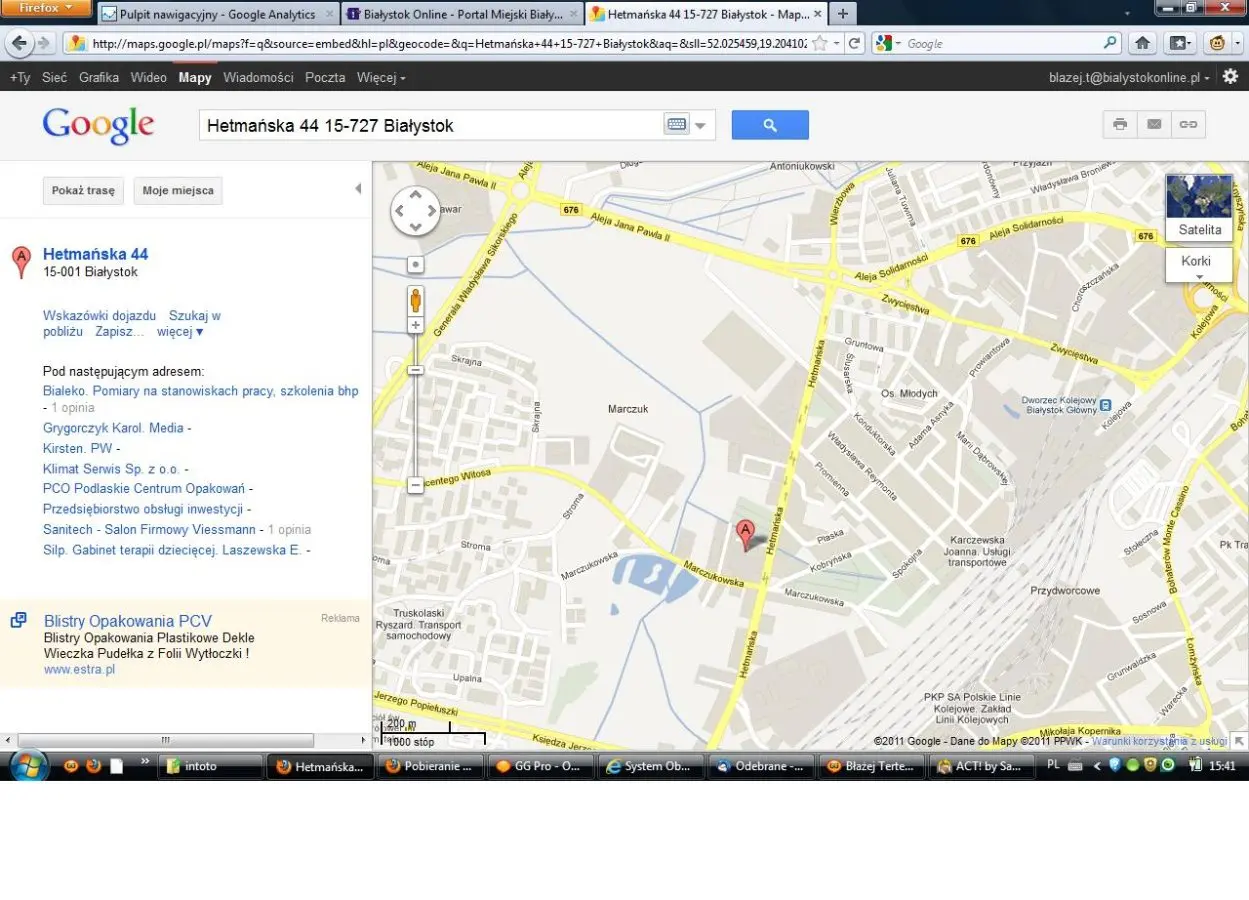Viewport: 1249px width, 900px height.
Task: Click Grafika in Google bar
Action: 99,77
